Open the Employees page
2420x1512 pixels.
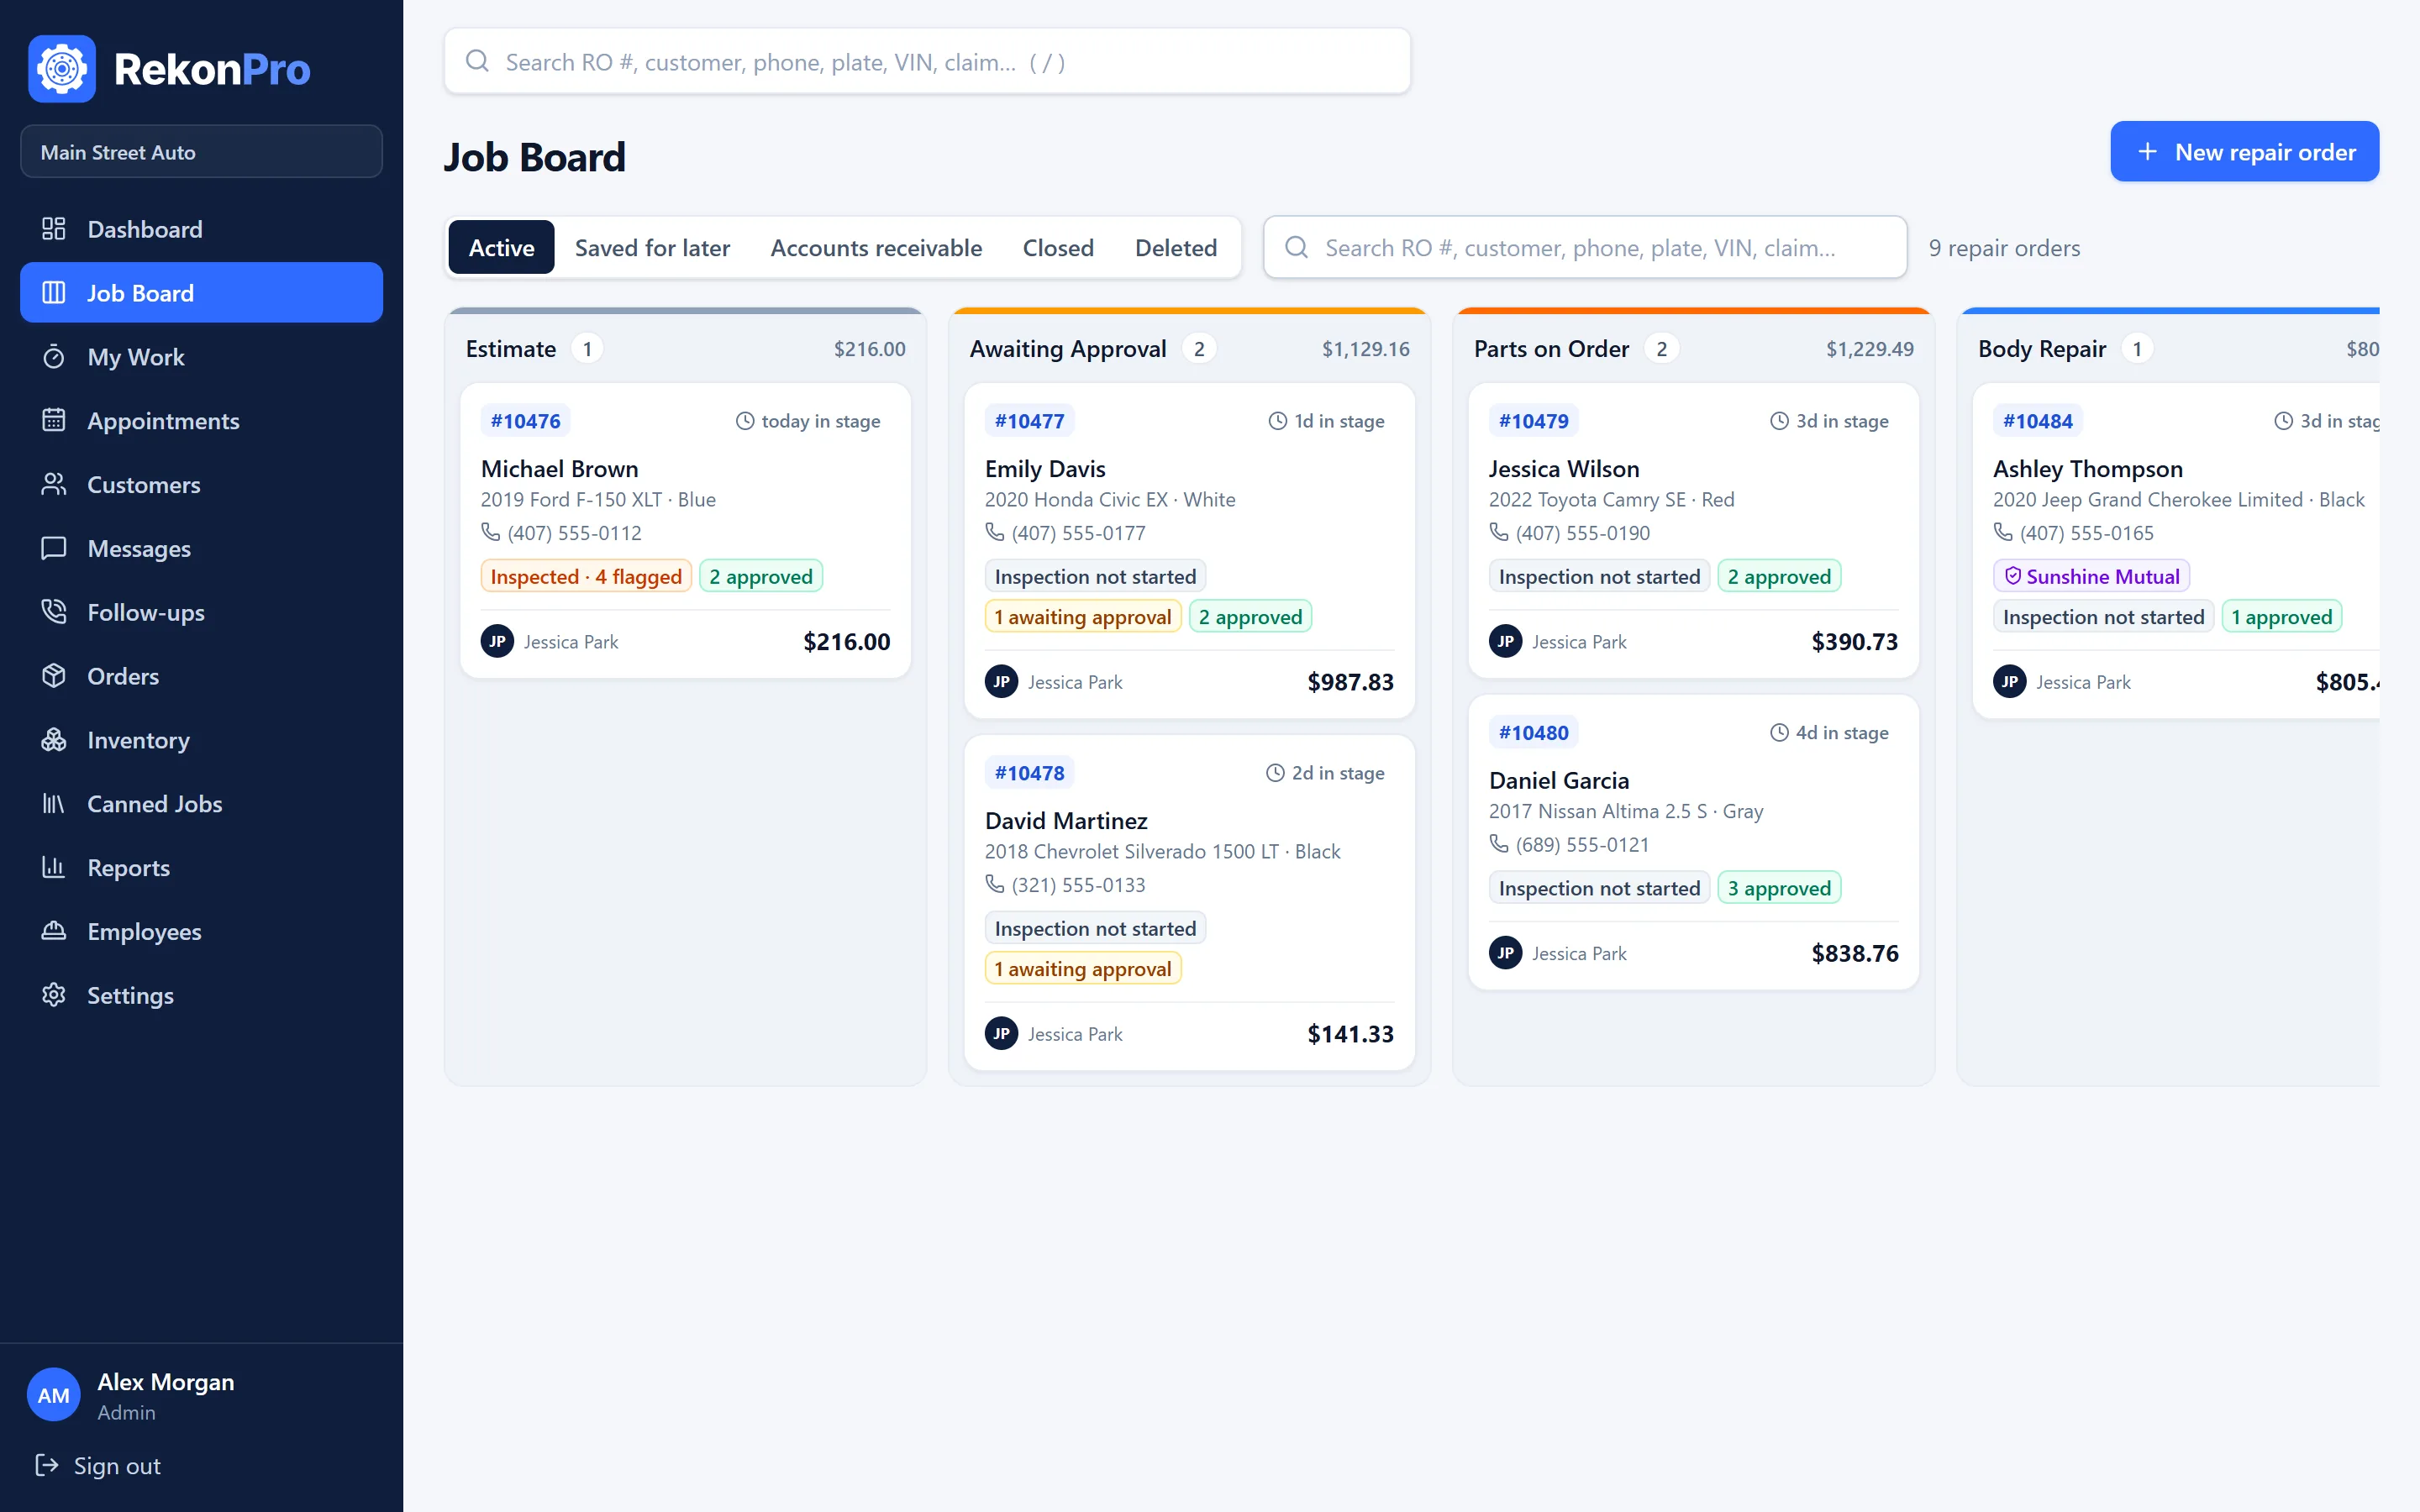point(201,931)
